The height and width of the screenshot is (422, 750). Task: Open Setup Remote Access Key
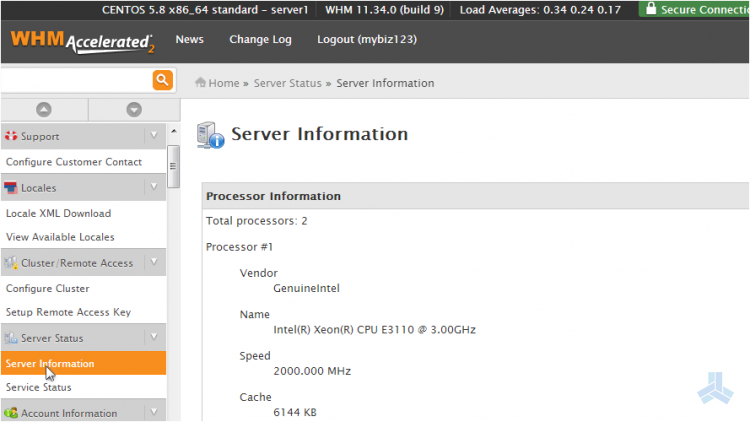(x=68, y=312)
